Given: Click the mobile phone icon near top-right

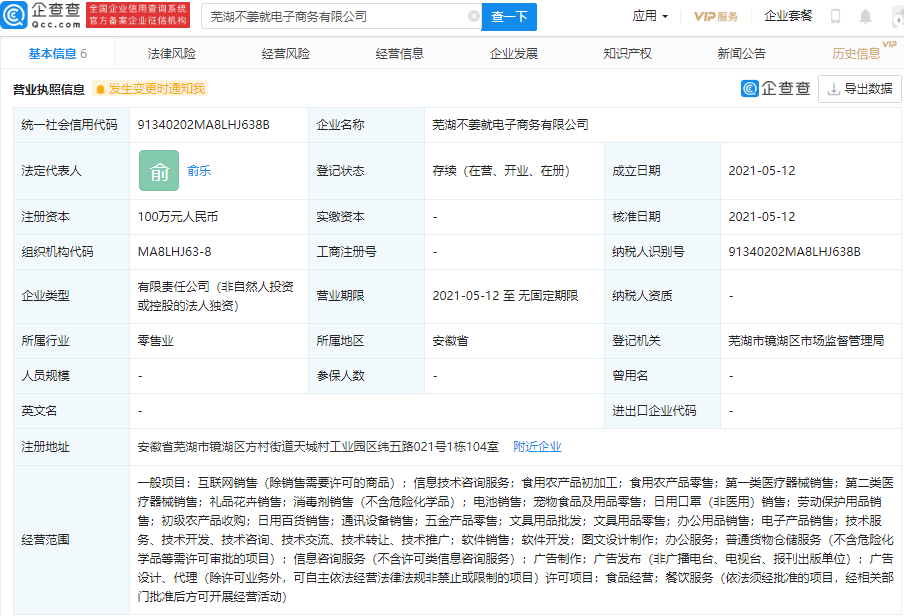Looking at the screenshot, I should [838, 14].
